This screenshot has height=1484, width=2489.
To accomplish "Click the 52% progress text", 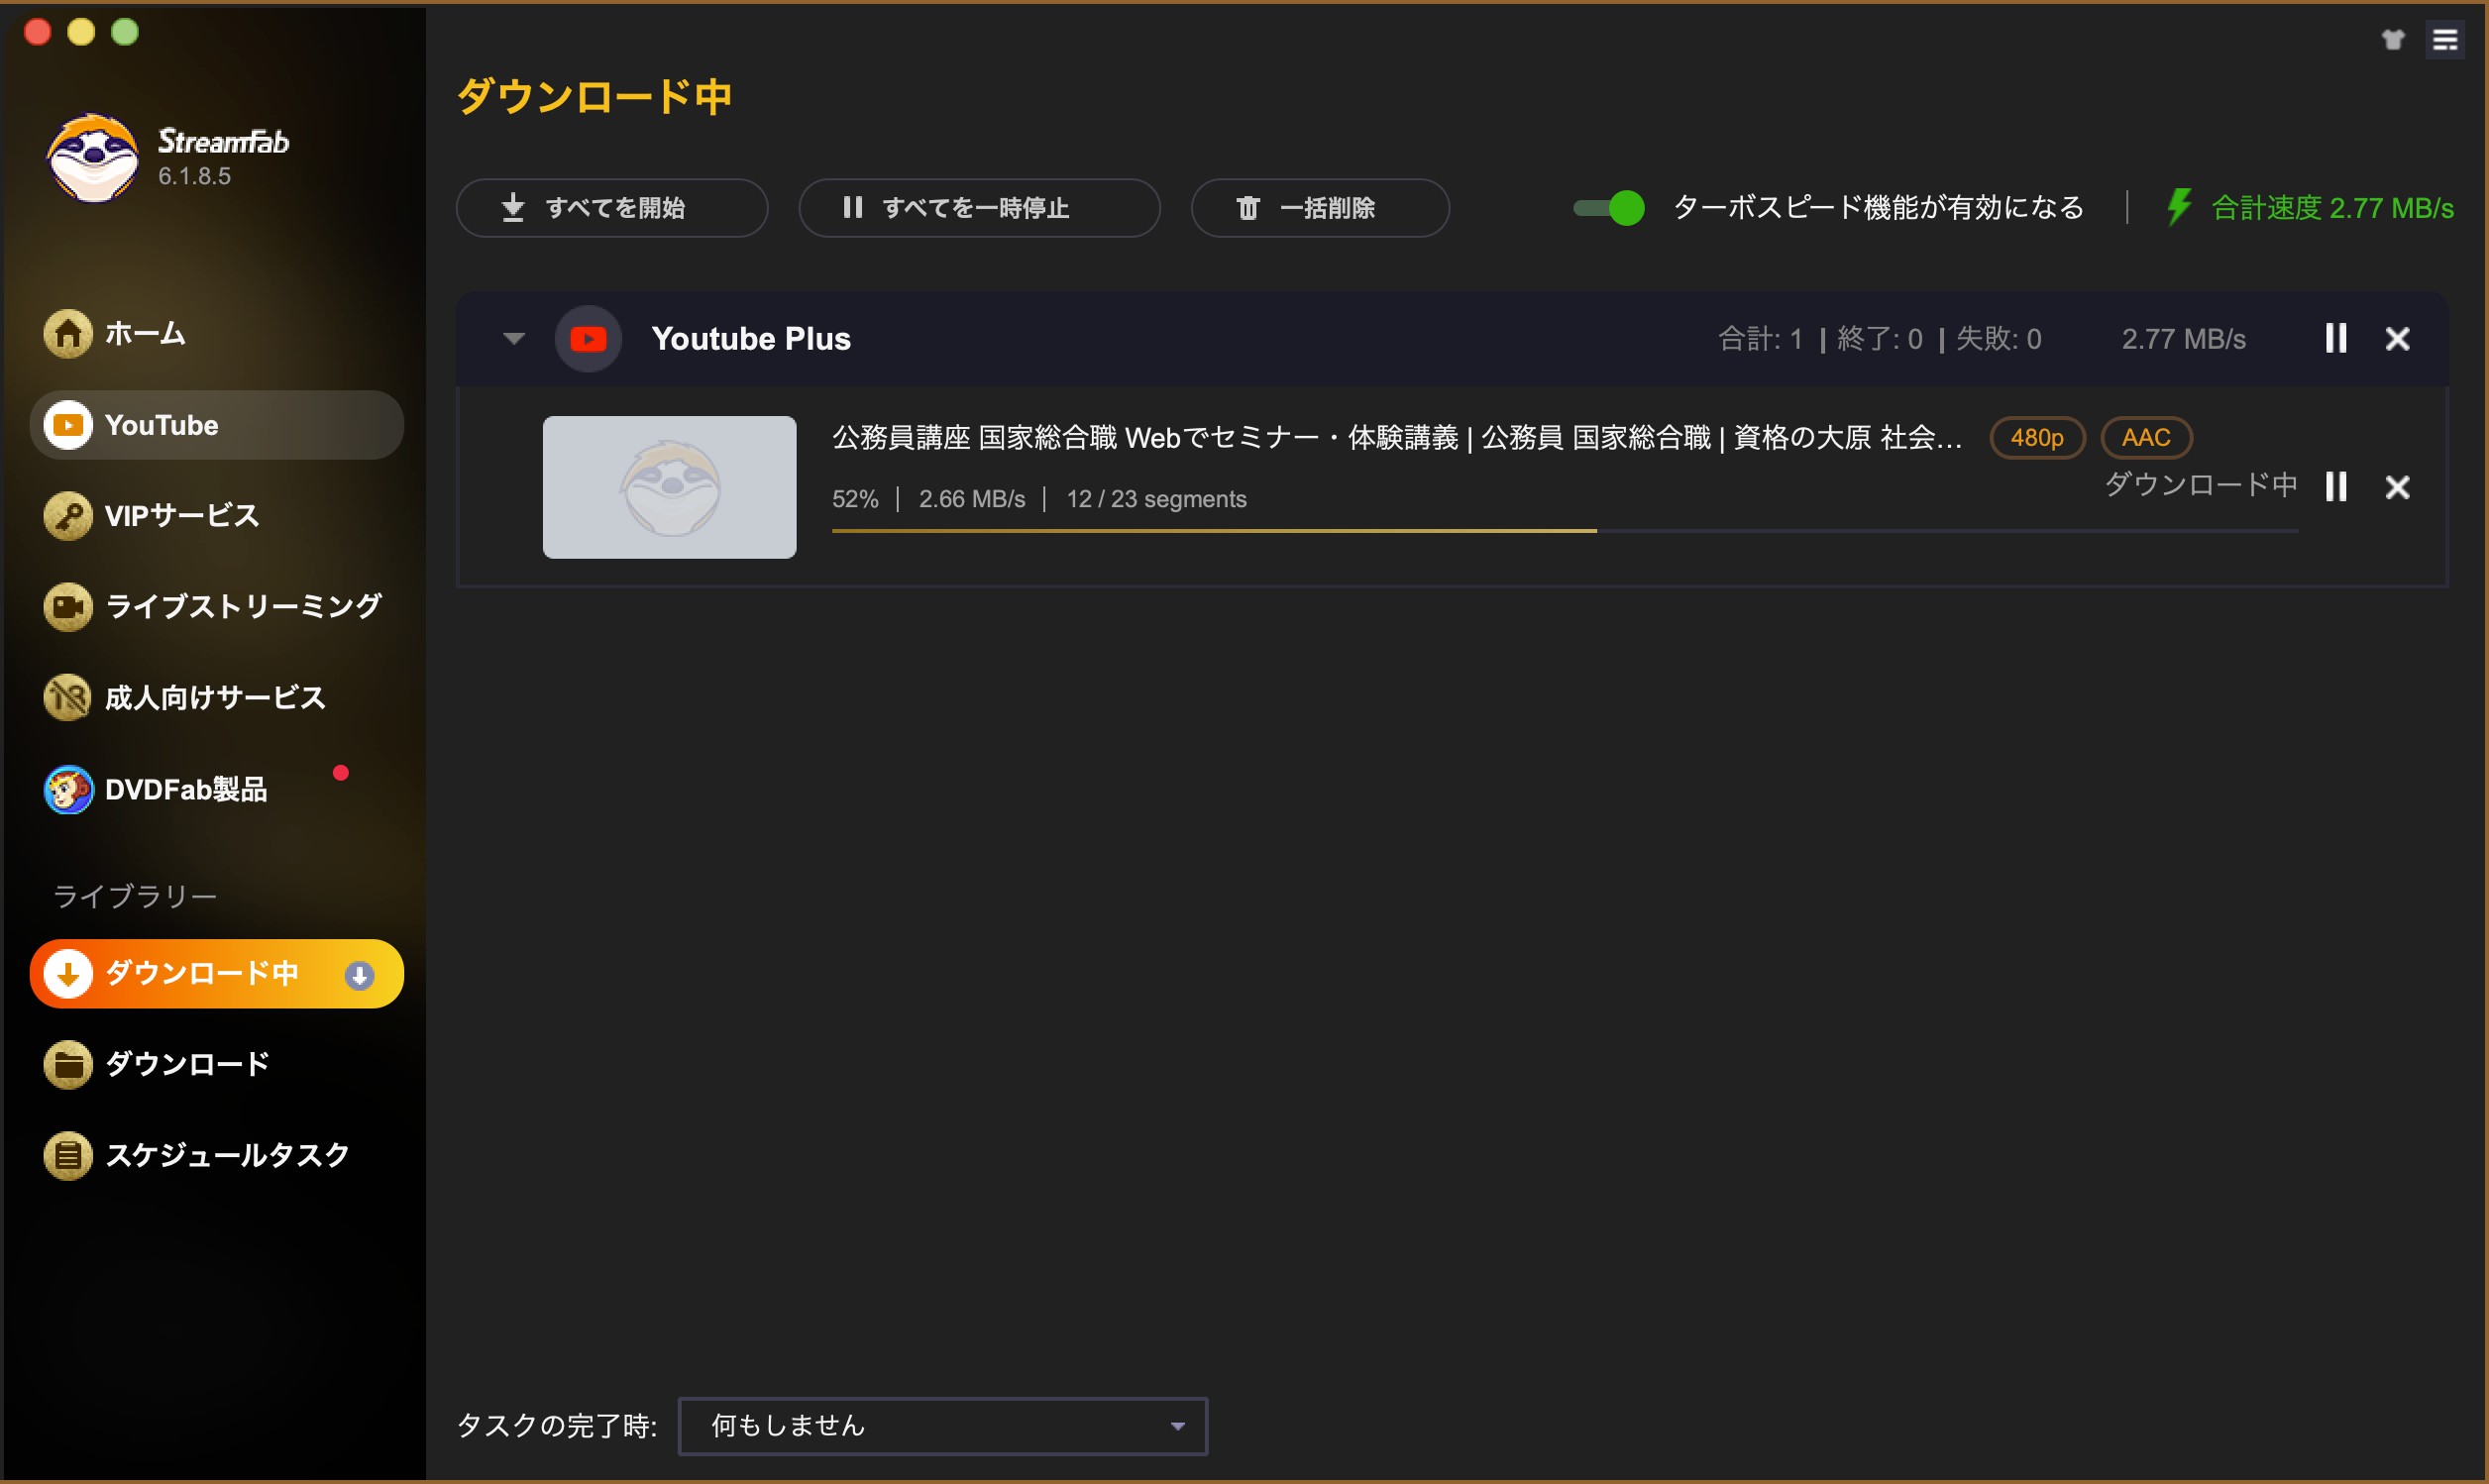I will point(855,499).
